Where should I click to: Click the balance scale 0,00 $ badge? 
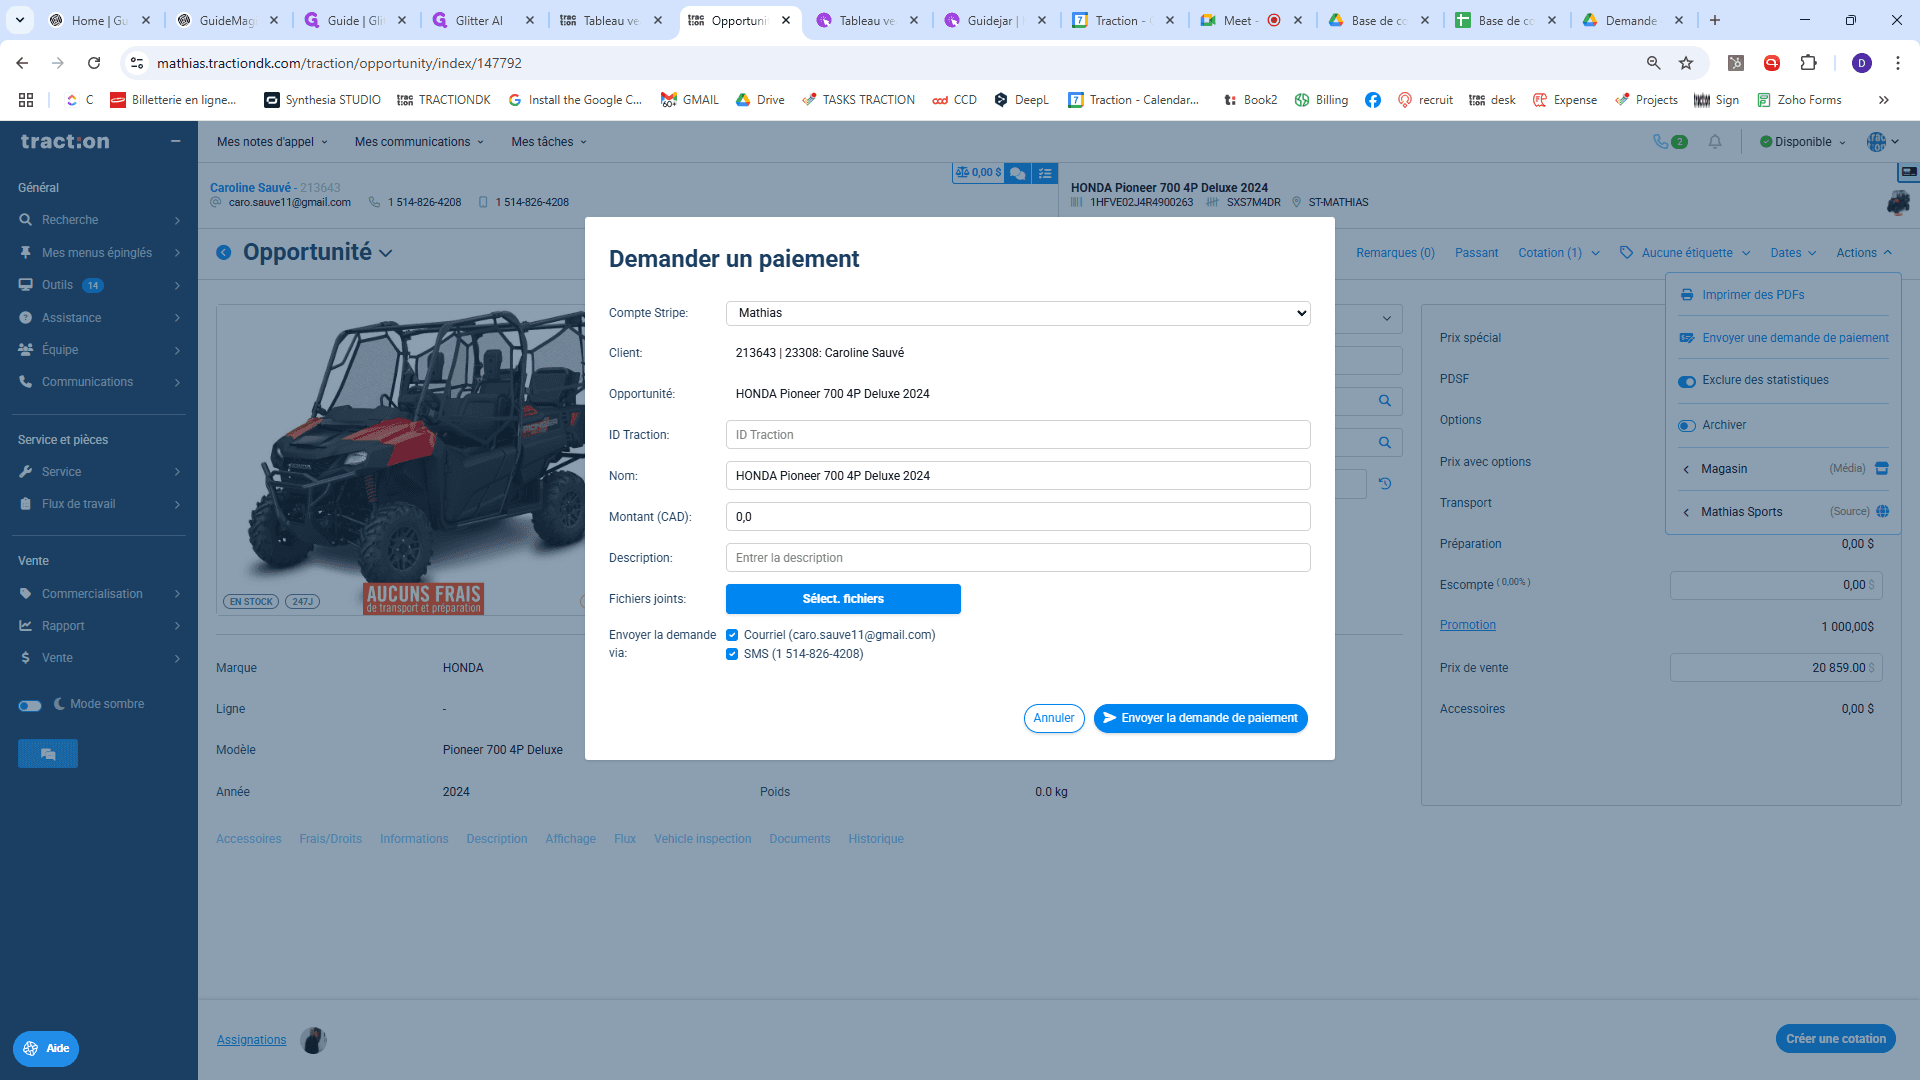coord(978,173)
